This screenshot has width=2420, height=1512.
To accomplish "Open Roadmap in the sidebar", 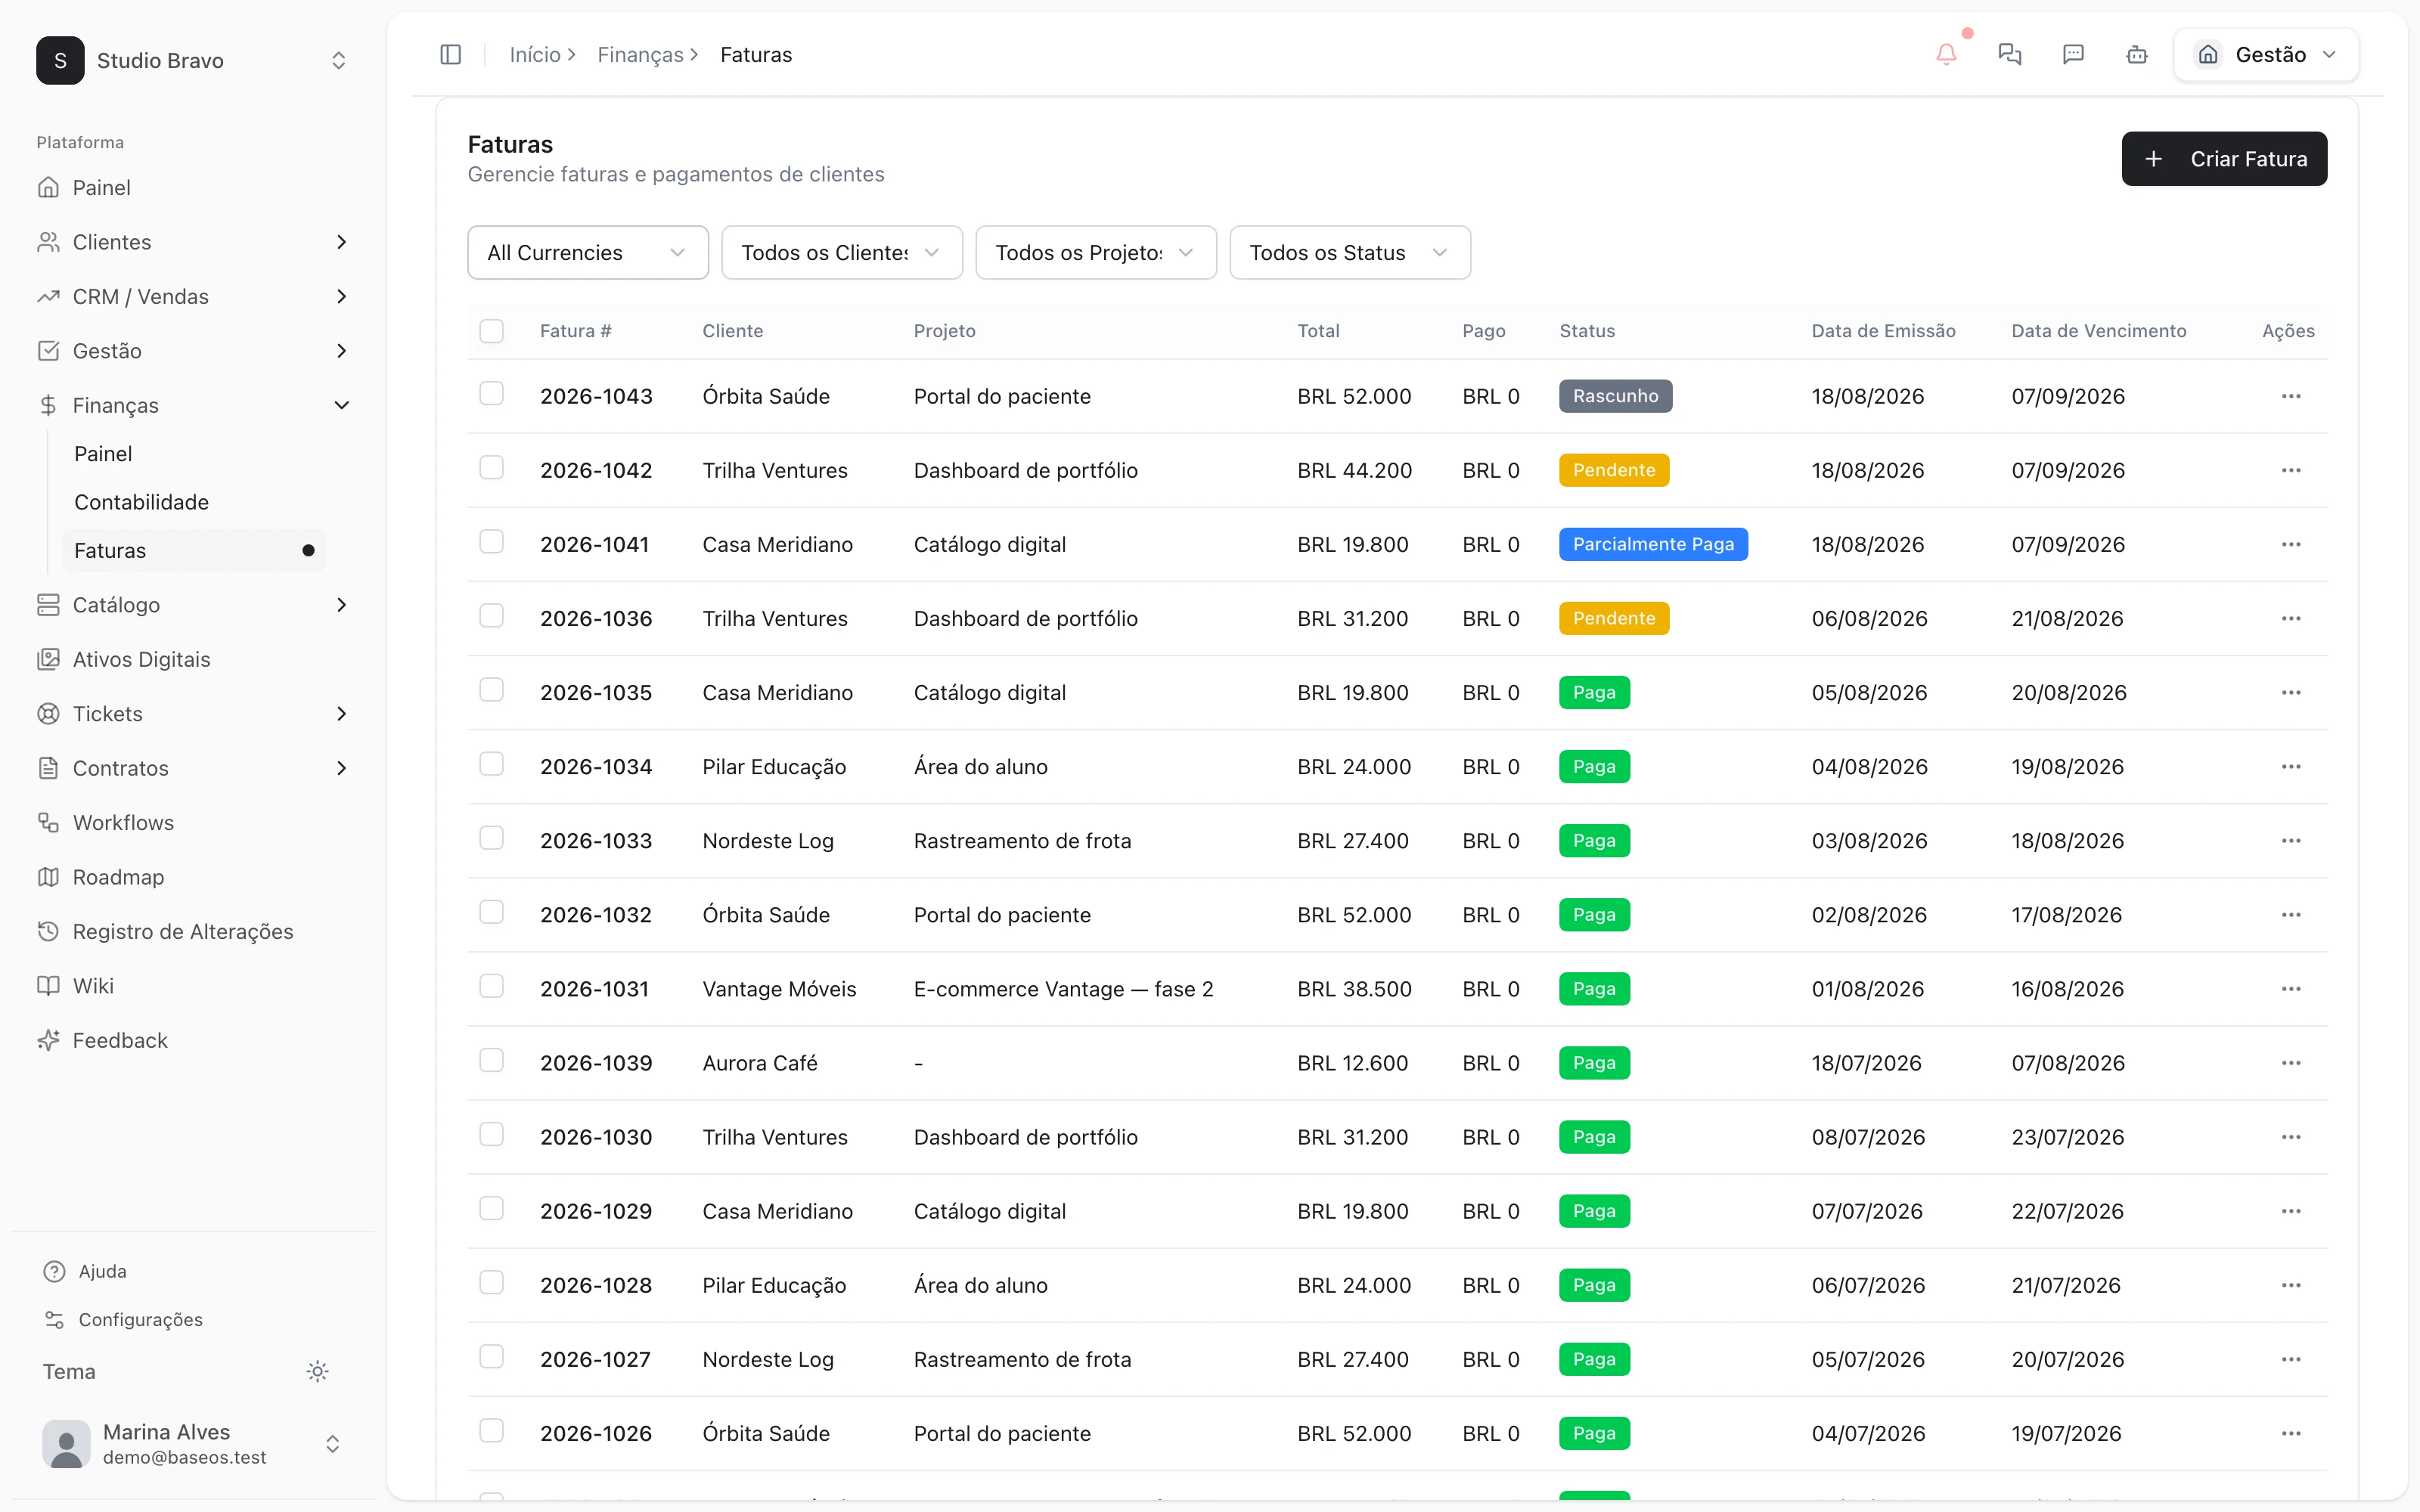I will pyautogui.click(x=193, y=877).
